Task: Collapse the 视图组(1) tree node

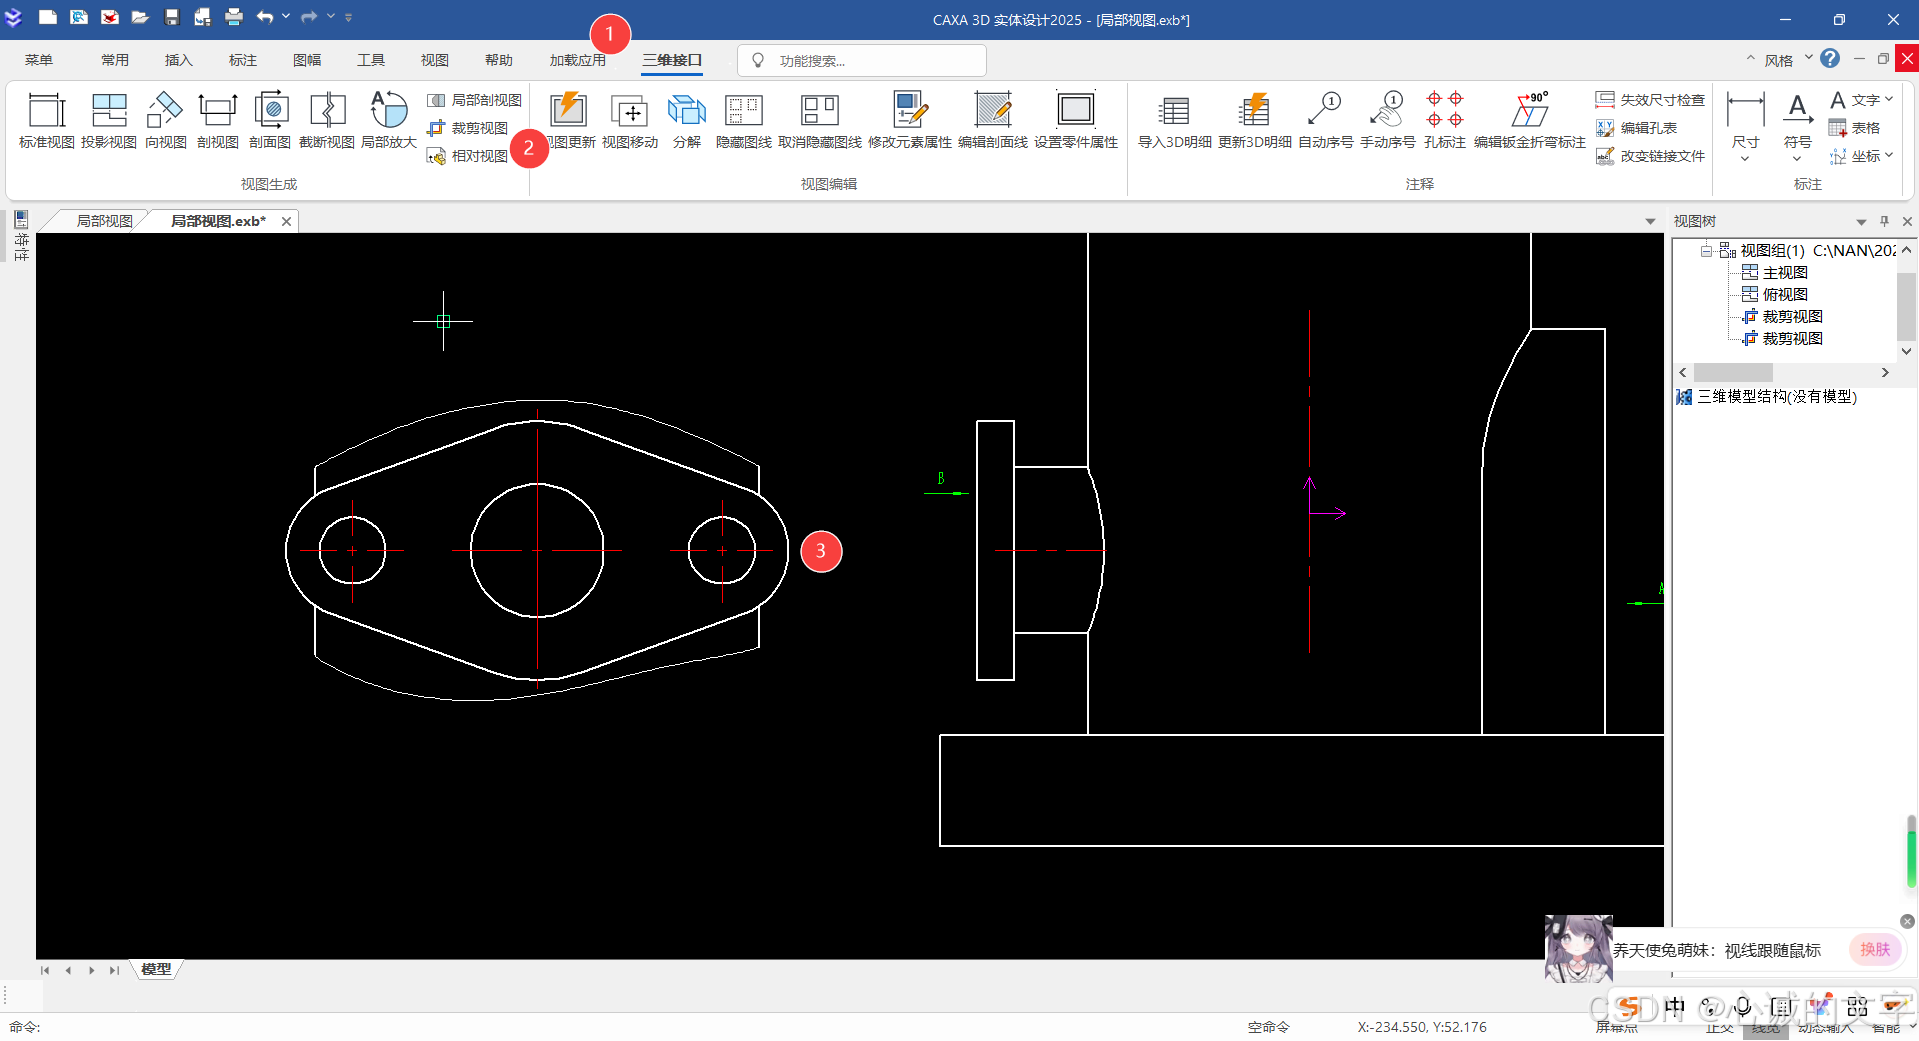Action: [1706, 250]
